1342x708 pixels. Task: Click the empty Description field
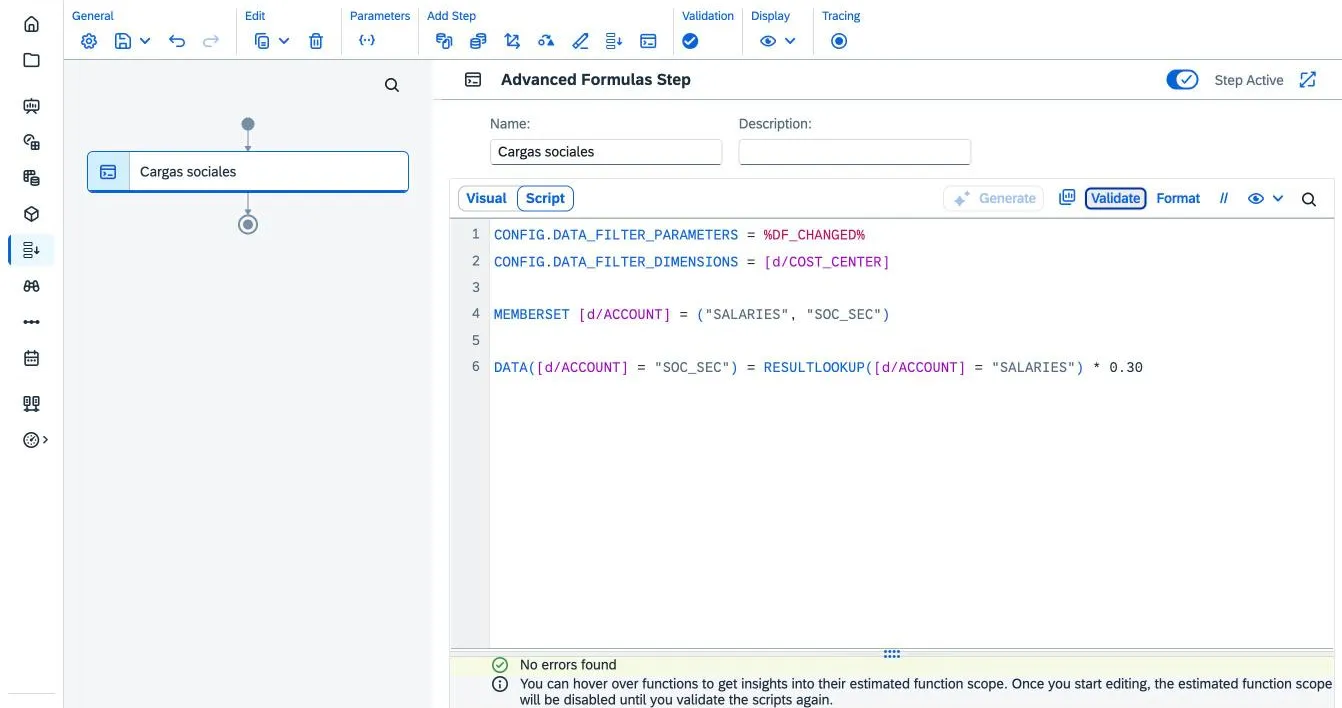[854, 152]
